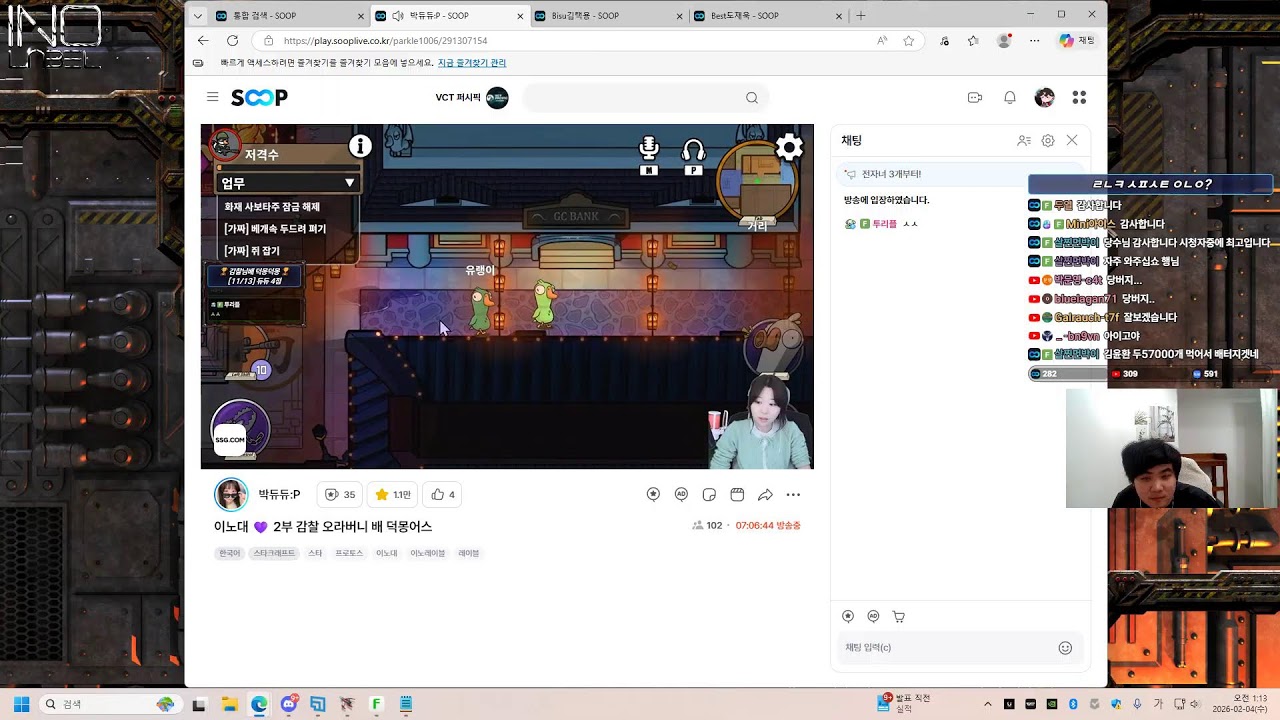This screenshot has width=1280, height=720.
Task: Open chat settings gear
Action: tap(1048, 141)
